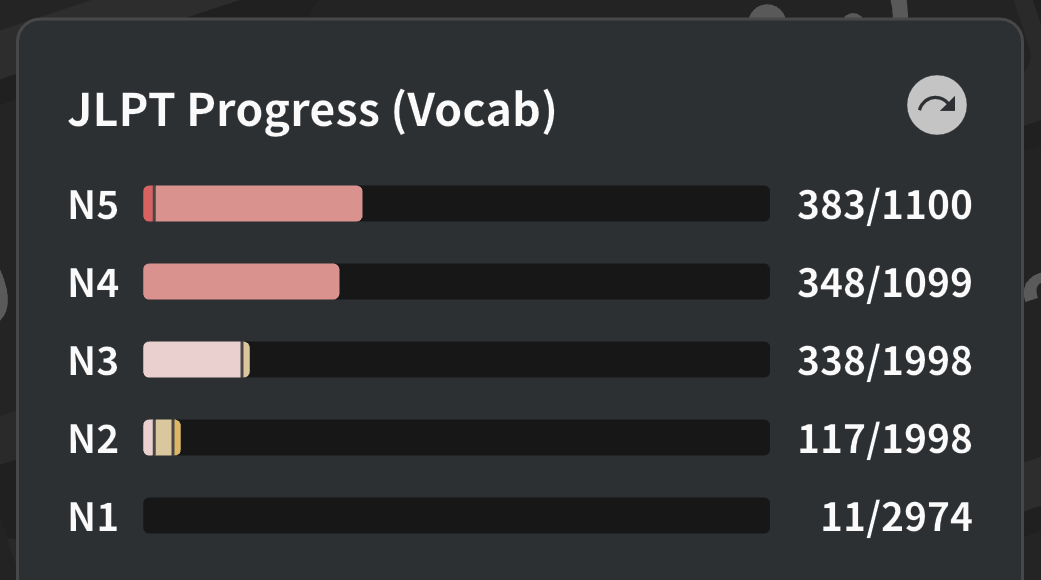Click the pink filled portion of N4 bar
Viewport: 1041px width, 580px height.
tap(241, 282)
